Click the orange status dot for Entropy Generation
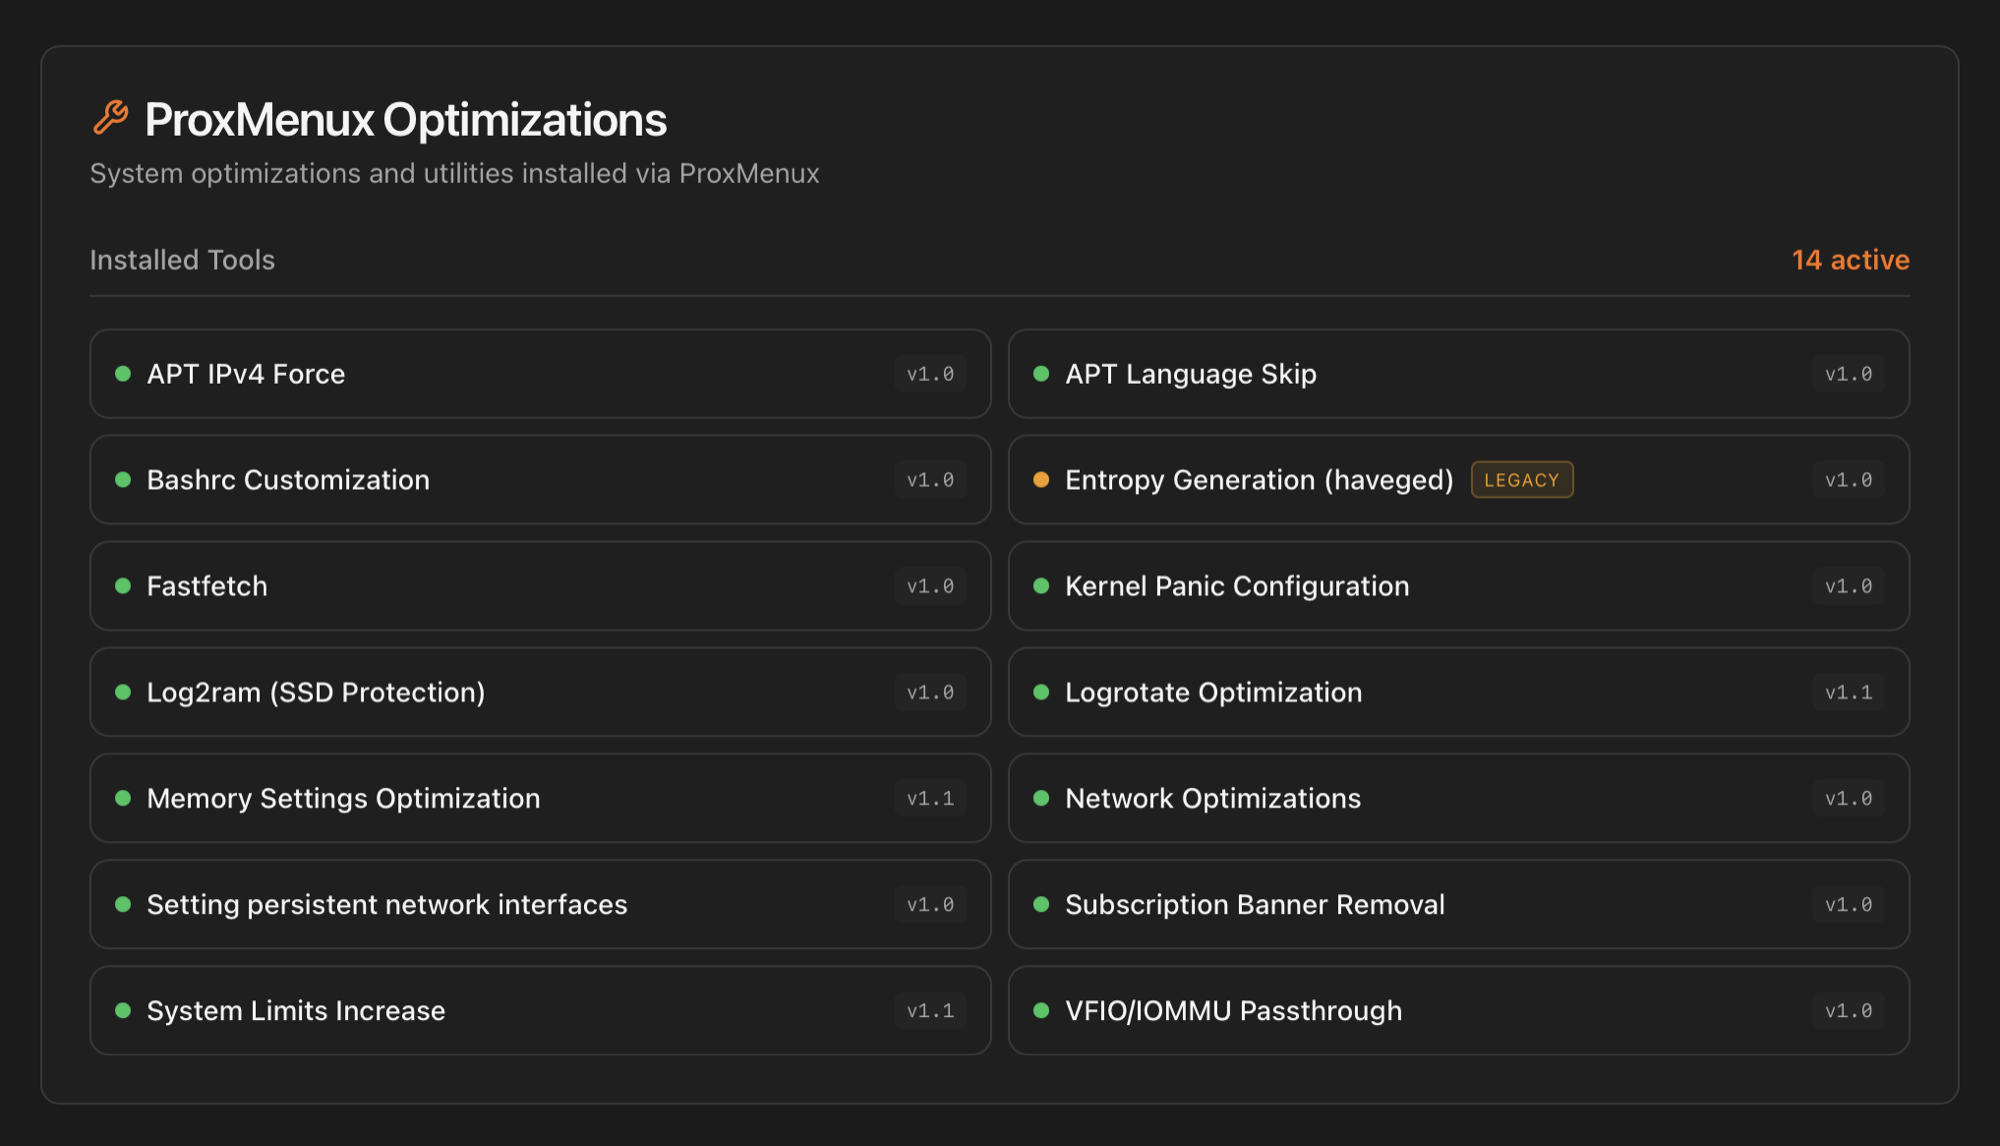The image size is (2000, 1146). point(1041,480)
